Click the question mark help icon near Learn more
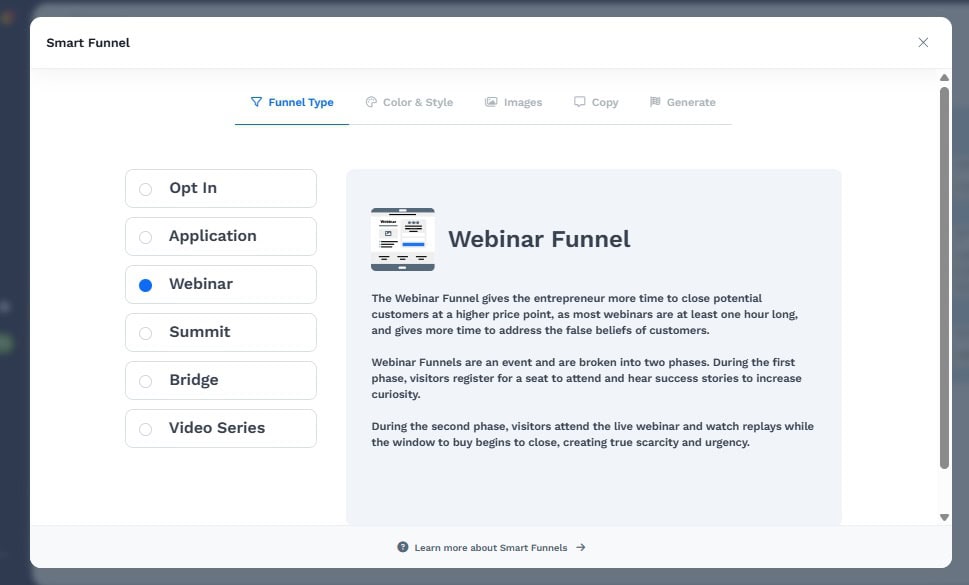 point(402,547)
